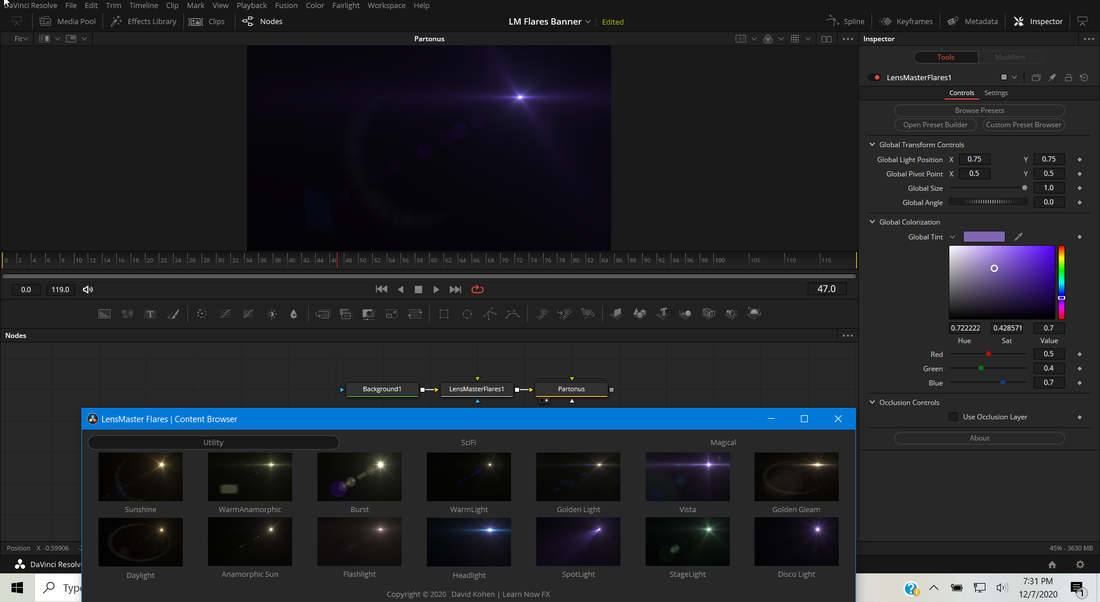Open the LM Flares Banner project dropdown
The image size is (1100, 602).
pyautogui.click(x=587, y=22)
